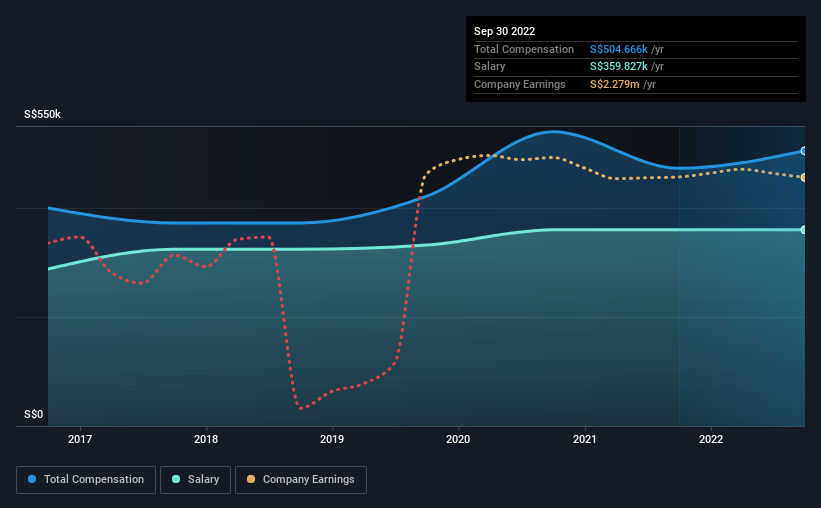Click the 2020 x-axis label
821x508 pixels.
coord(458,439)
